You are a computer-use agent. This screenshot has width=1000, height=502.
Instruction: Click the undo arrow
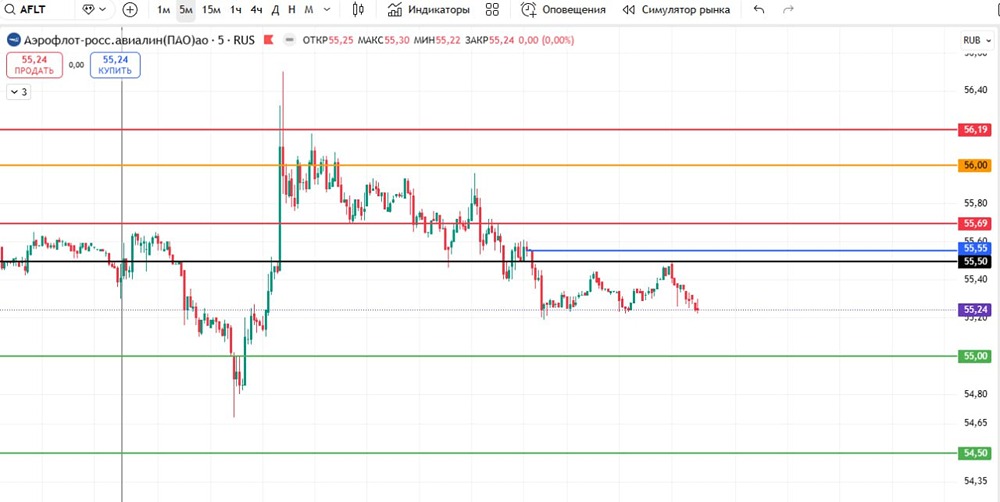point(758,10)
